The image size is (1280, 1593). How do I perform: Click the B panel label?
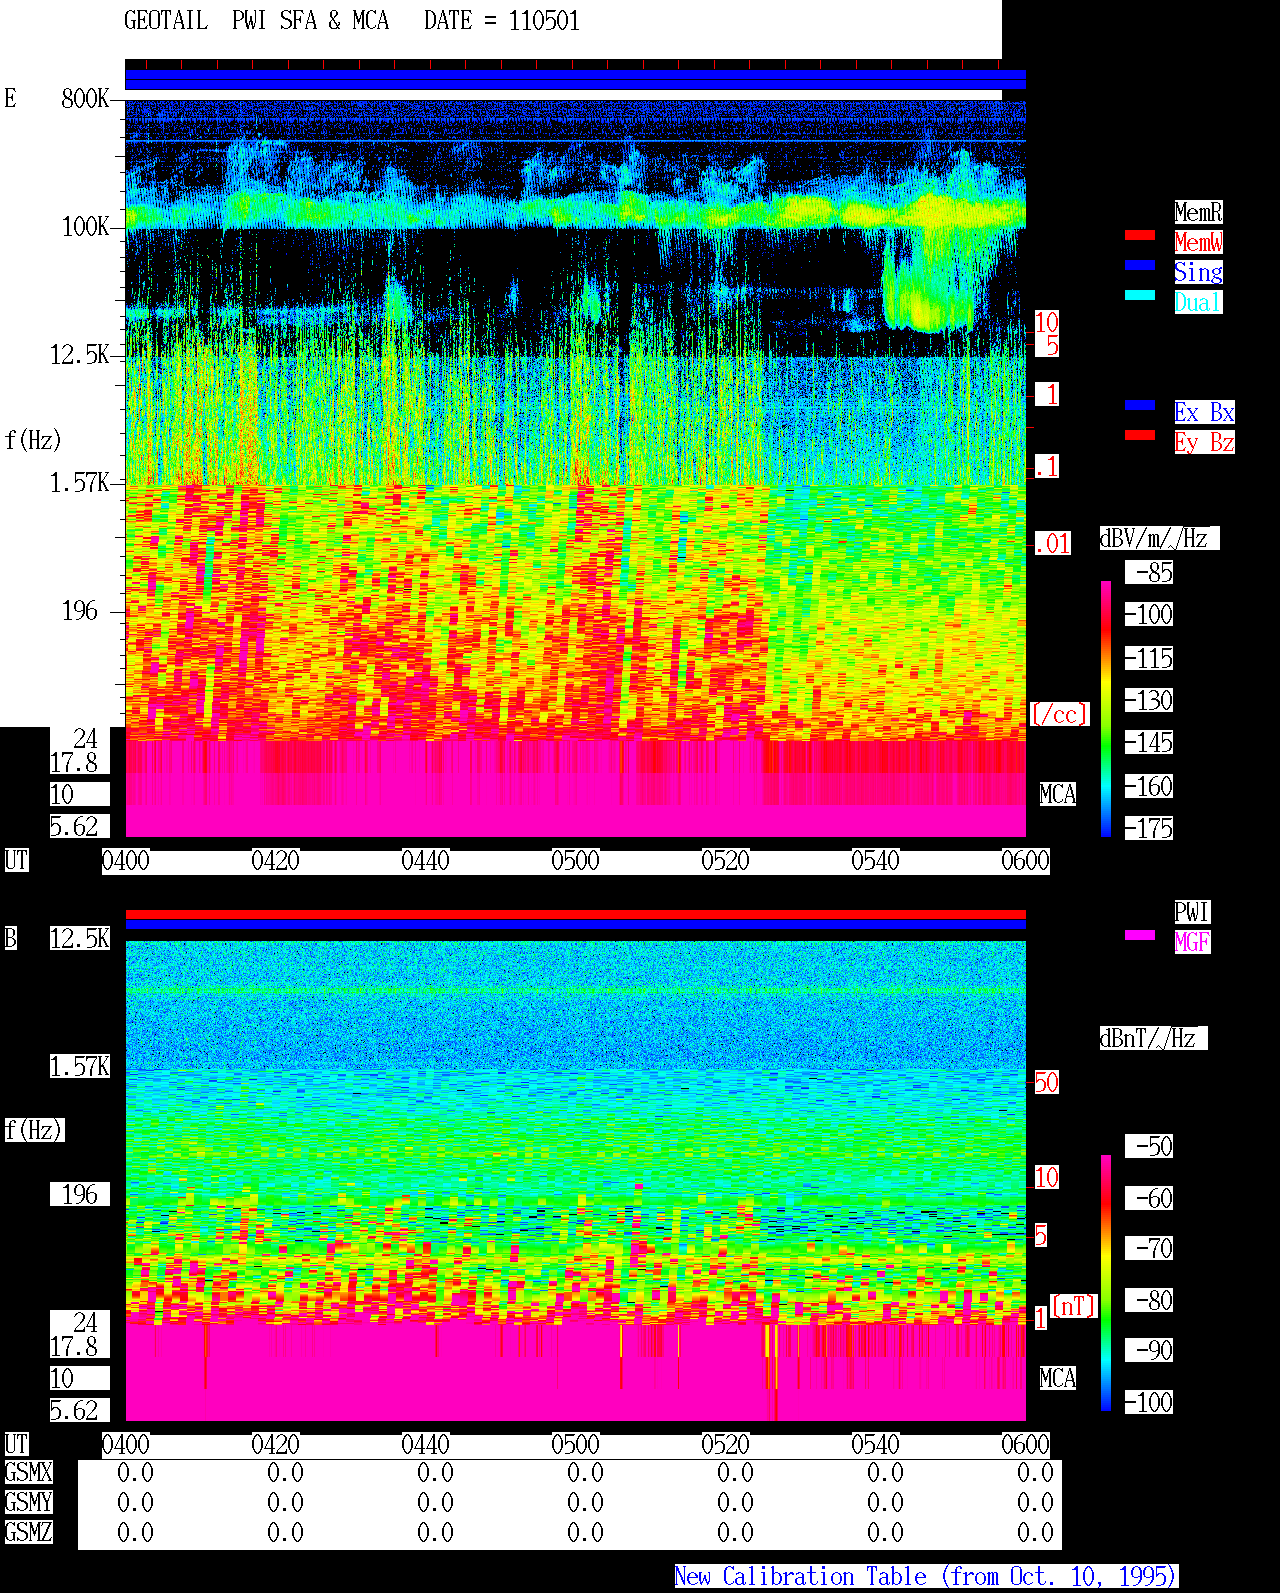[11, 938]
